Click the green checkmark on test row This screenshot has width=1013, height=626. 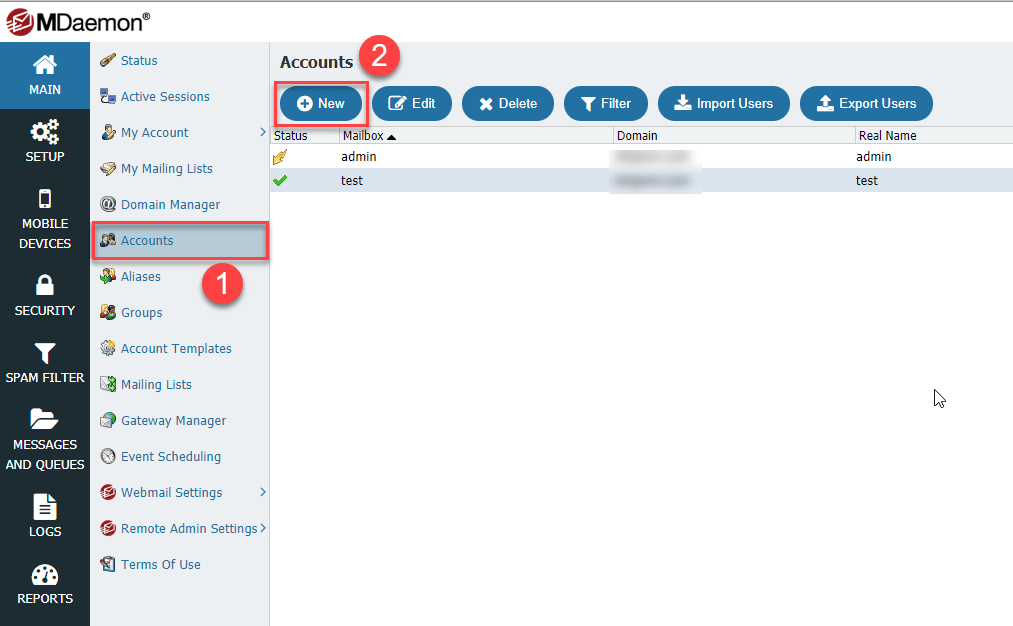[x=280, y=180]
